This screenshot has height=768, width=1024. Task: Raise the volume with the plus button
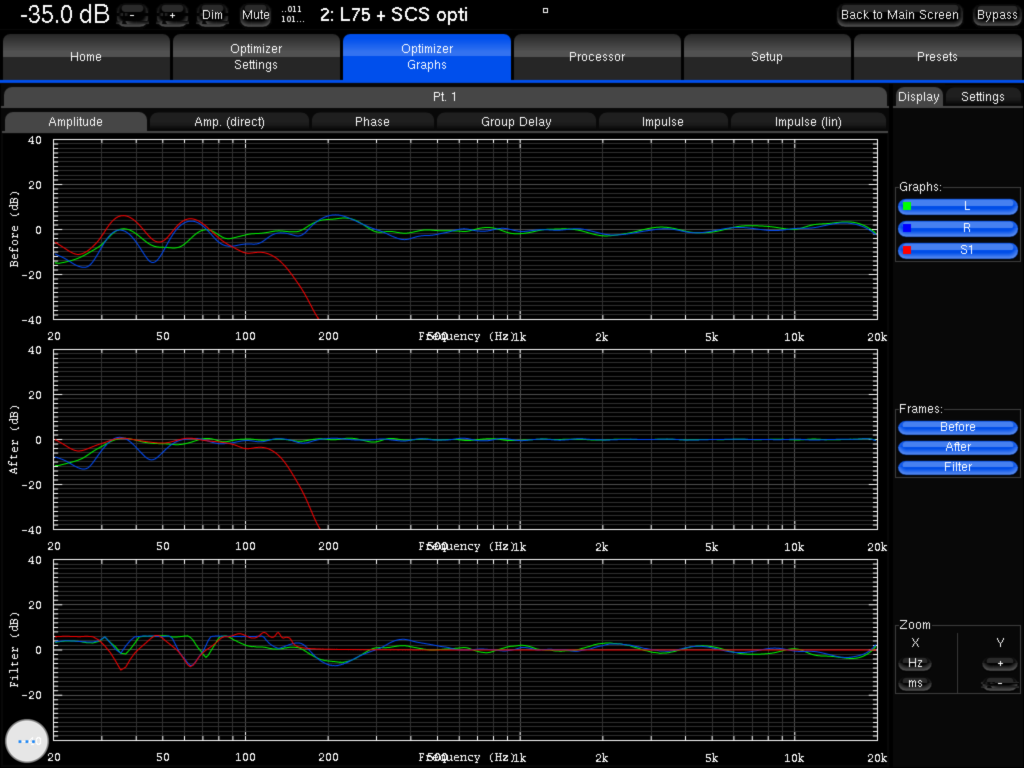click(x=172, y=15)
